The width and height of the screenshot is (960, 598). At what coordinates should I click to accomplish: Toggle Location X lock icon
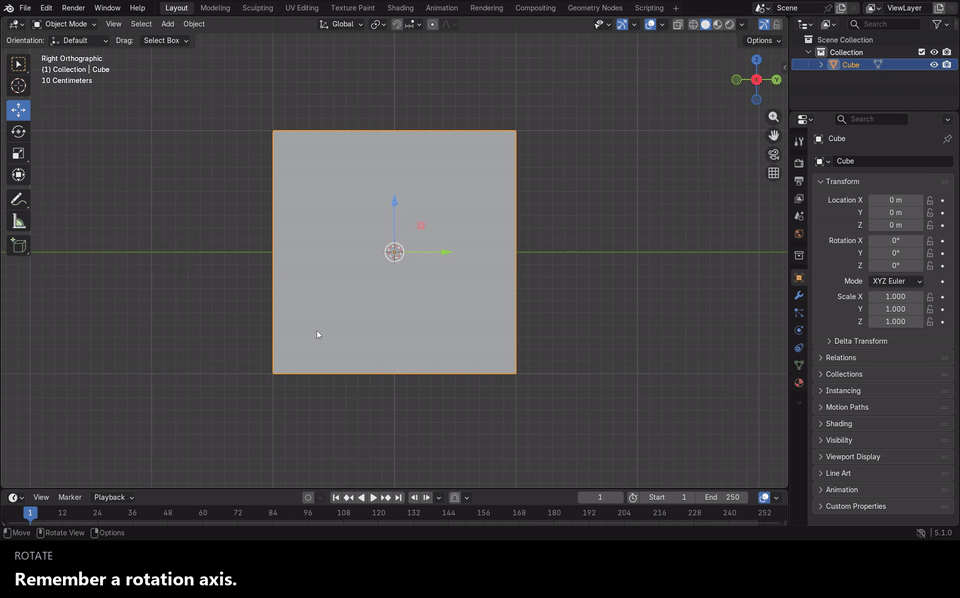coord(930,200)
